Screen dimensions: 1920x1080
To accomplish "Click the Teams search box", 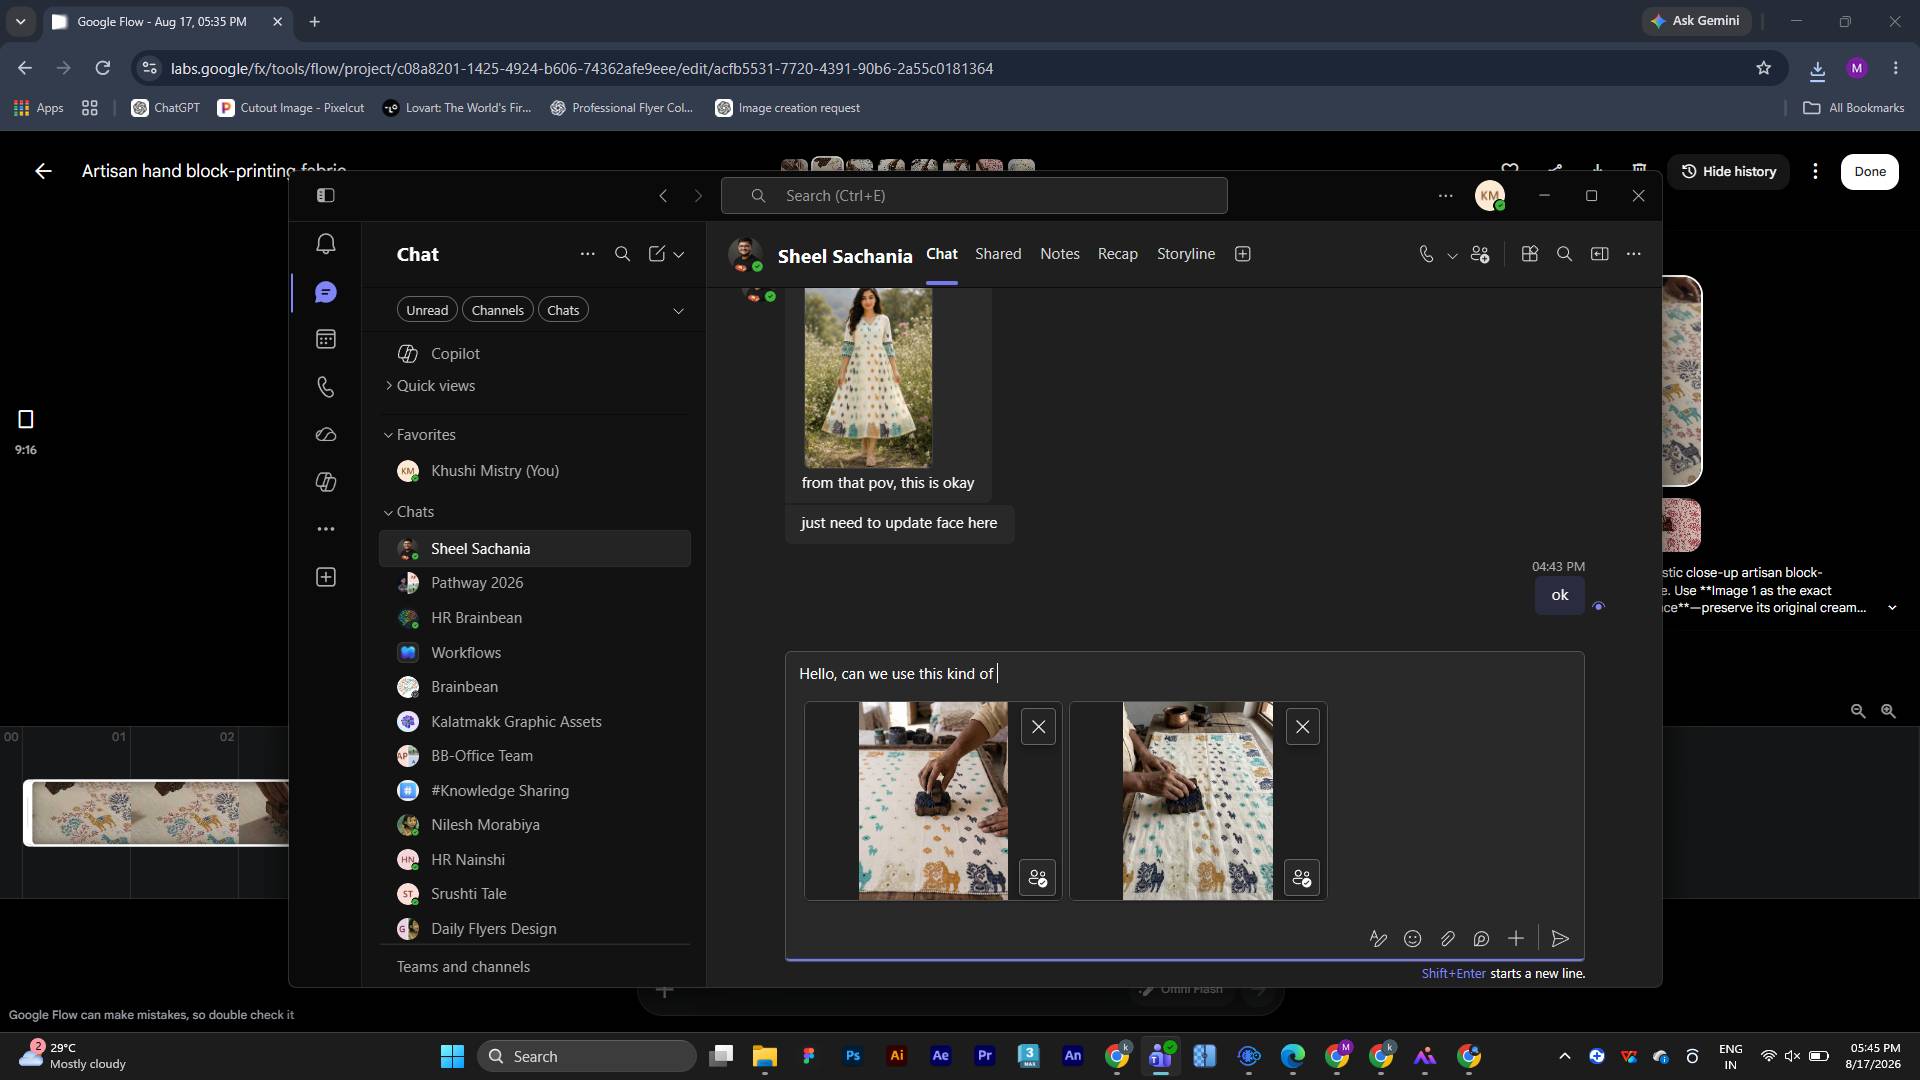I will (x=974, y=196).
